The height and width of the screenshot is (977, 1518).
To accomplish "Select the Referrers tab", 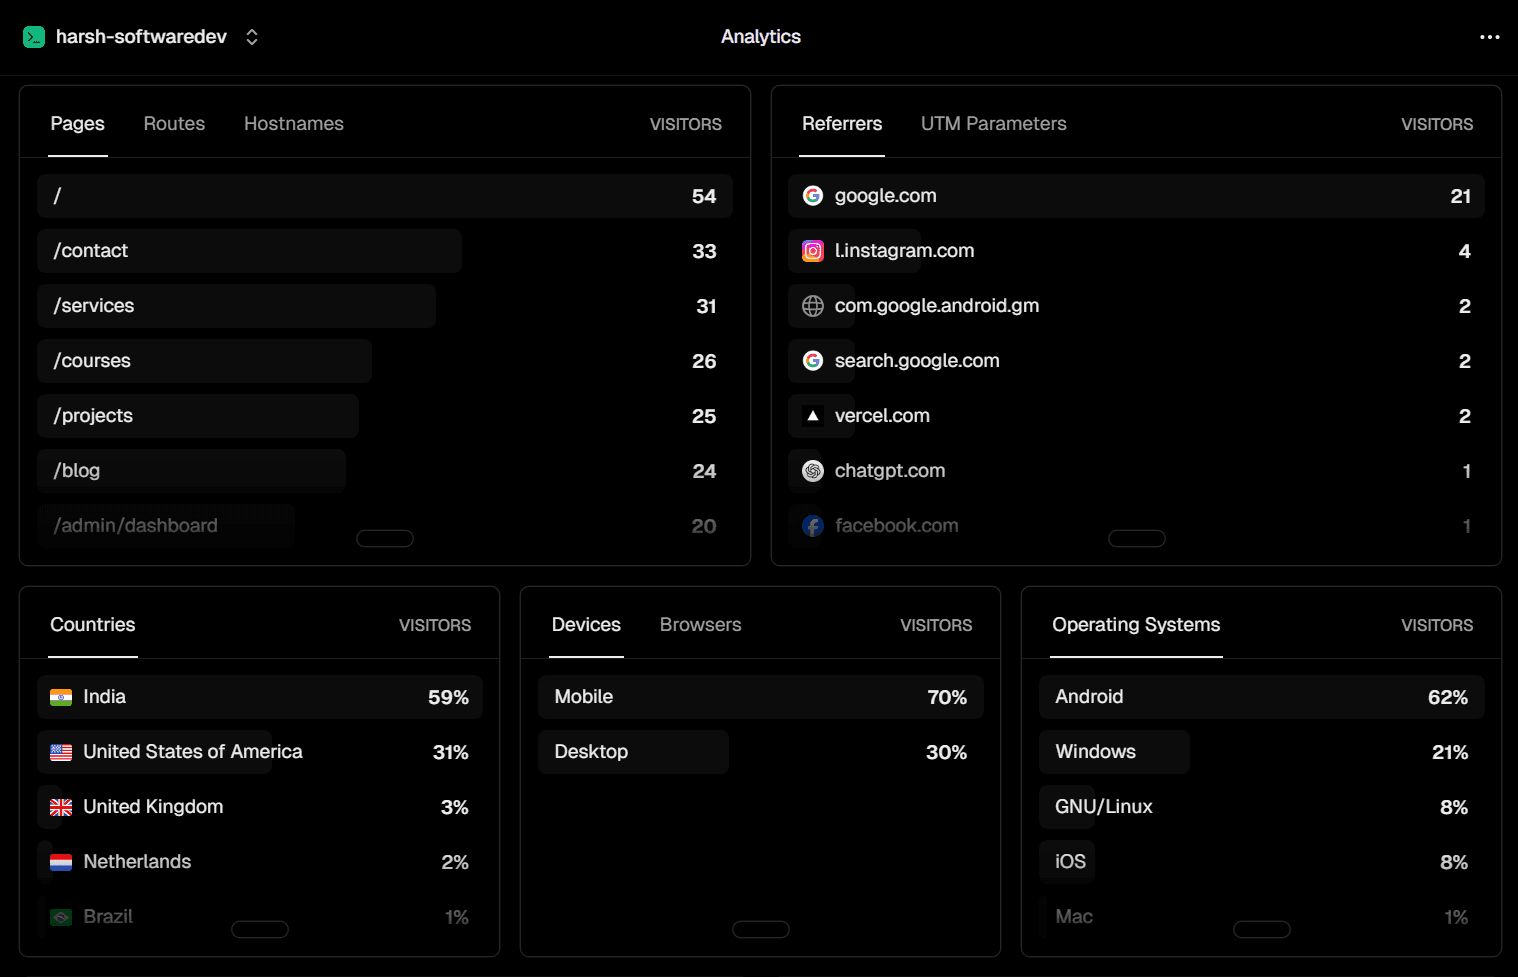I will 842,124.
